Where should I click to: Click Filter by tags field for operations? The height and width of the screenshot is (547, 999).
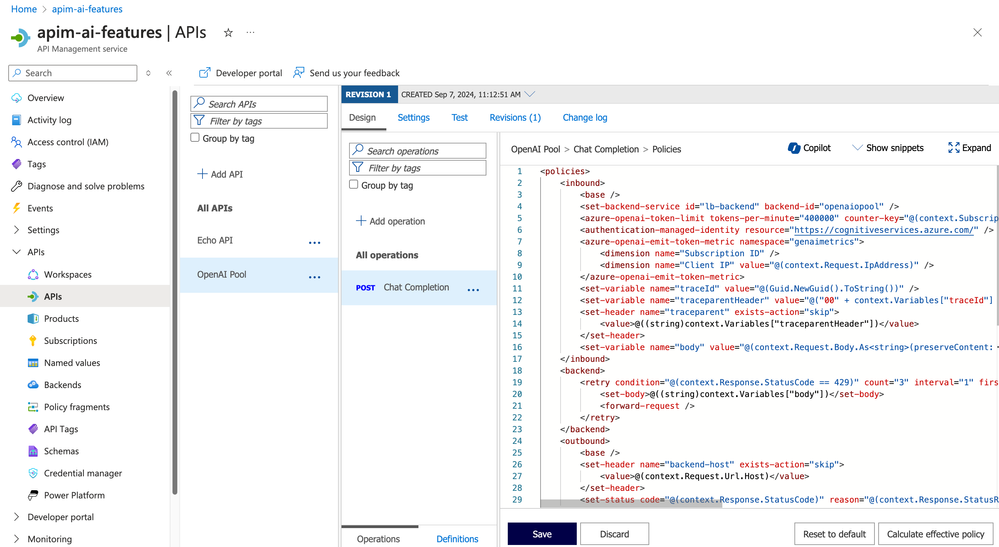418,168
